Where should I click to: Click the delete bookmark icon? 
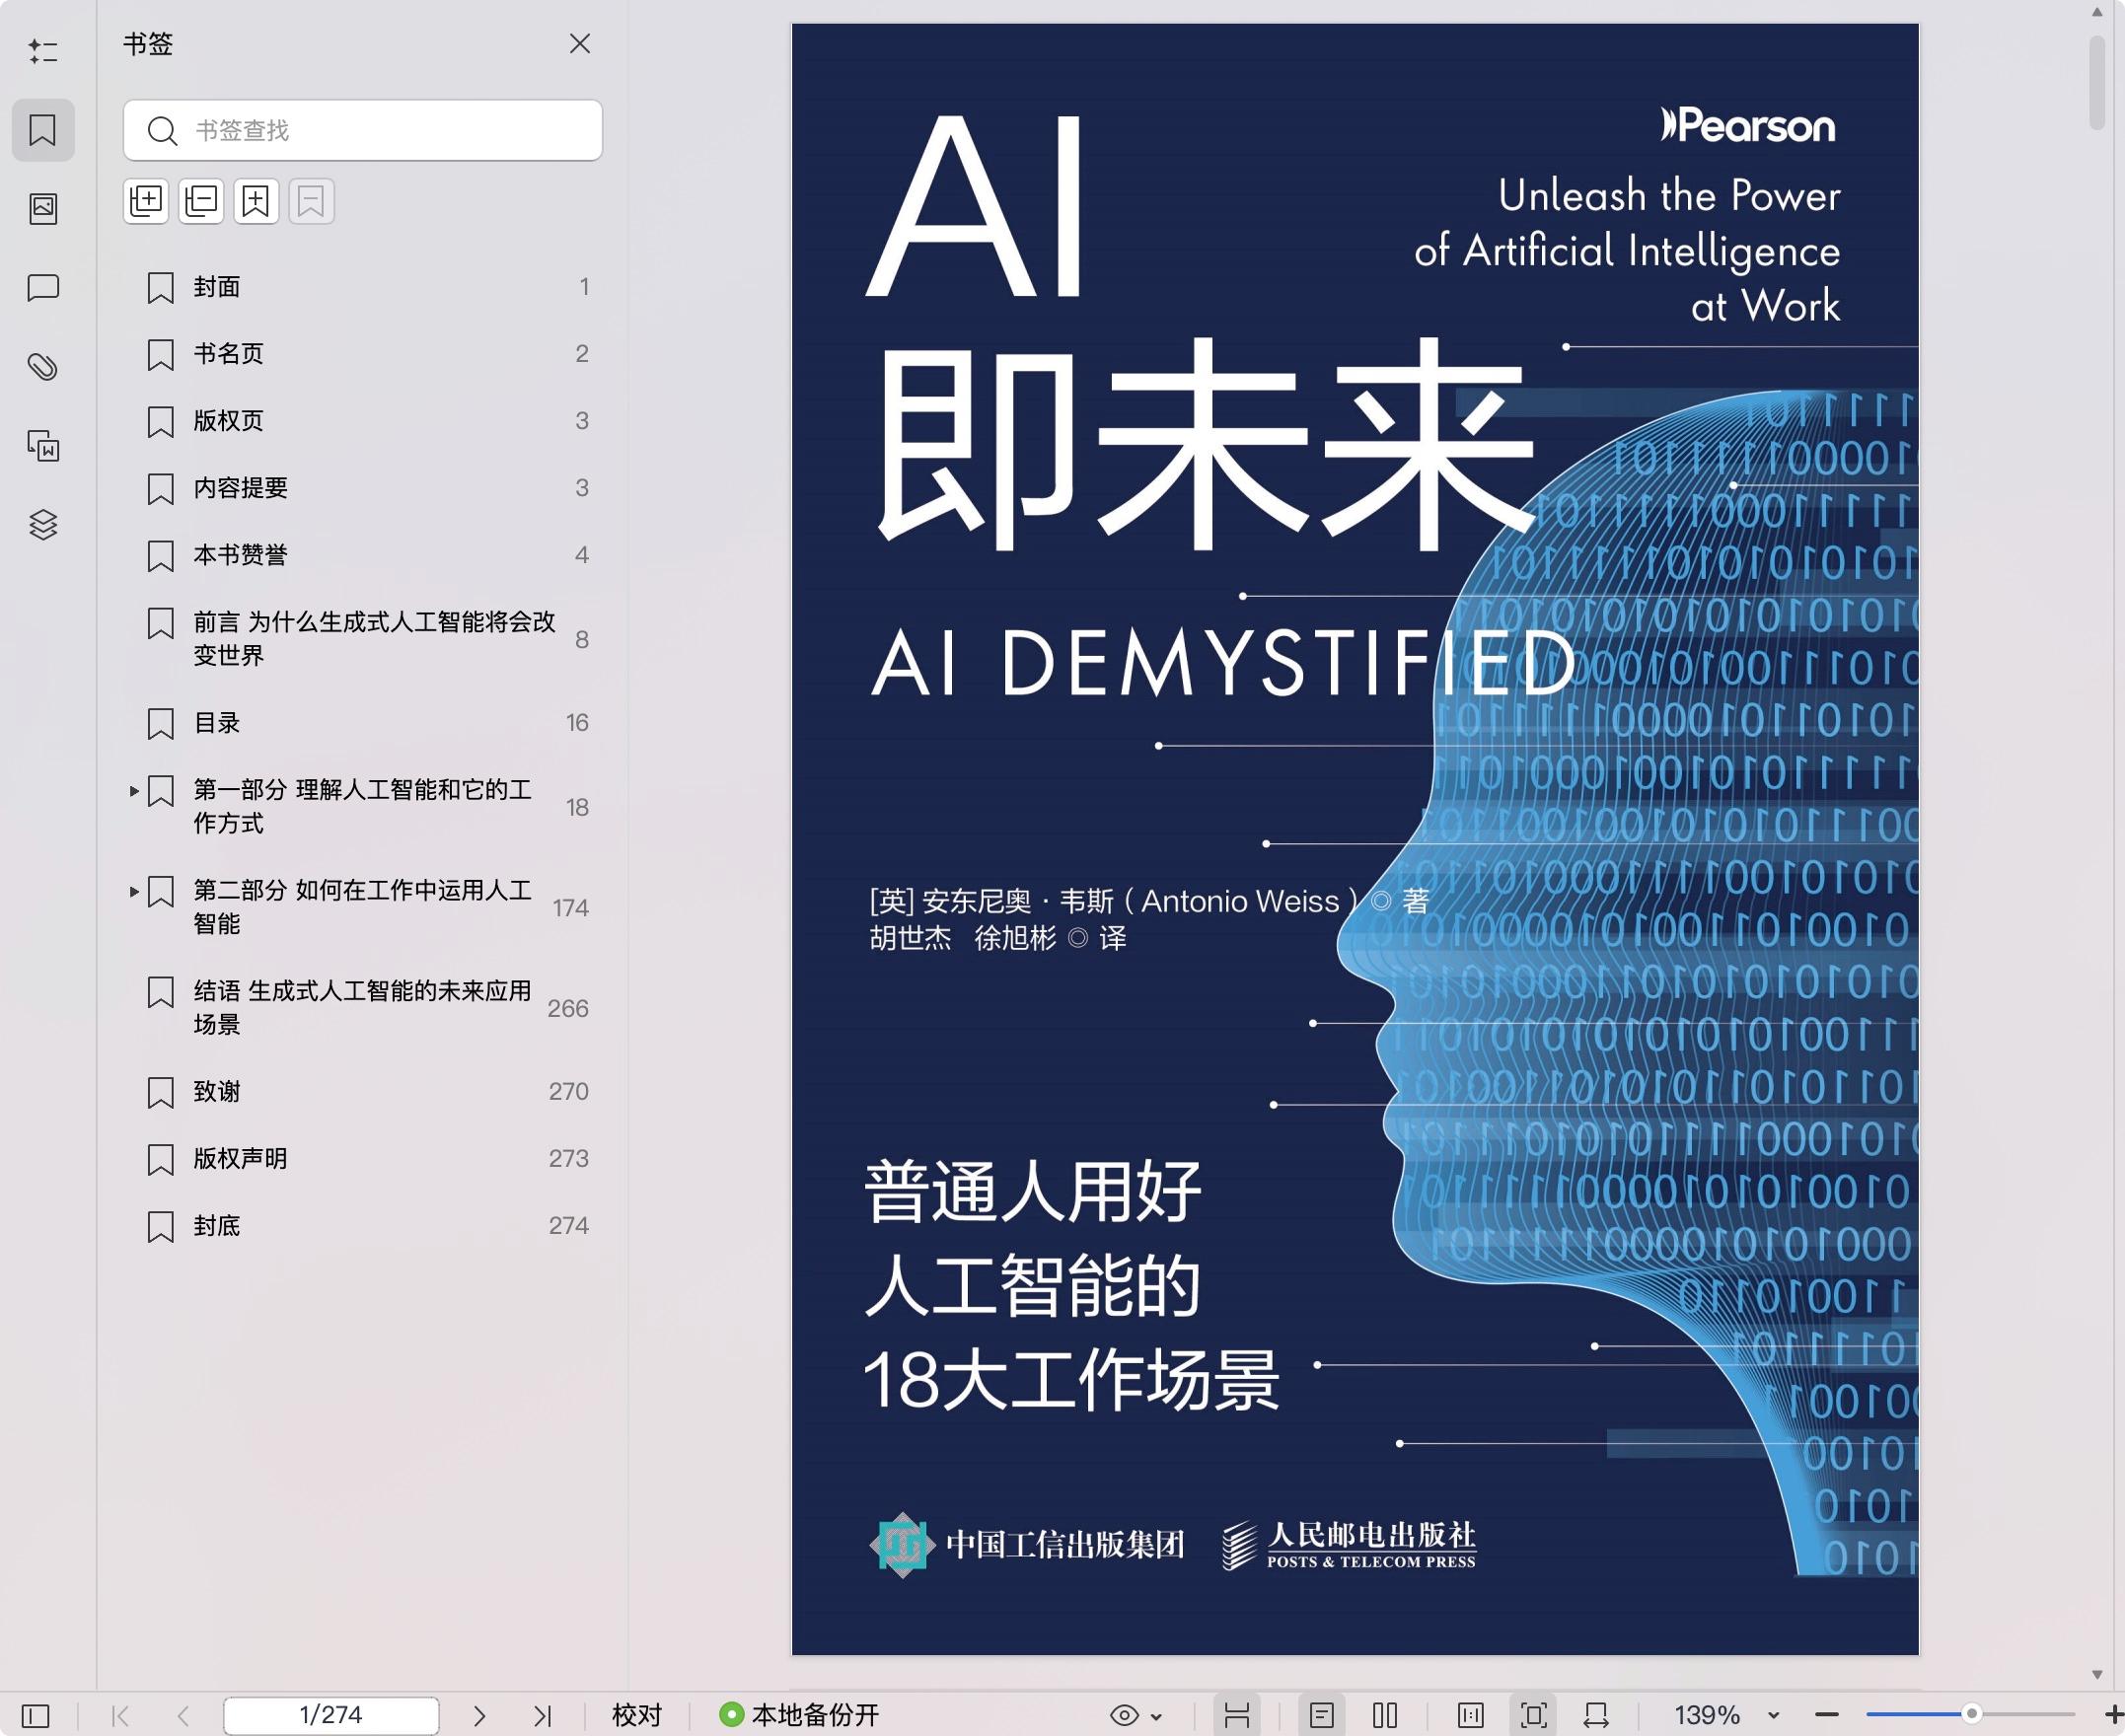(311, 201)
